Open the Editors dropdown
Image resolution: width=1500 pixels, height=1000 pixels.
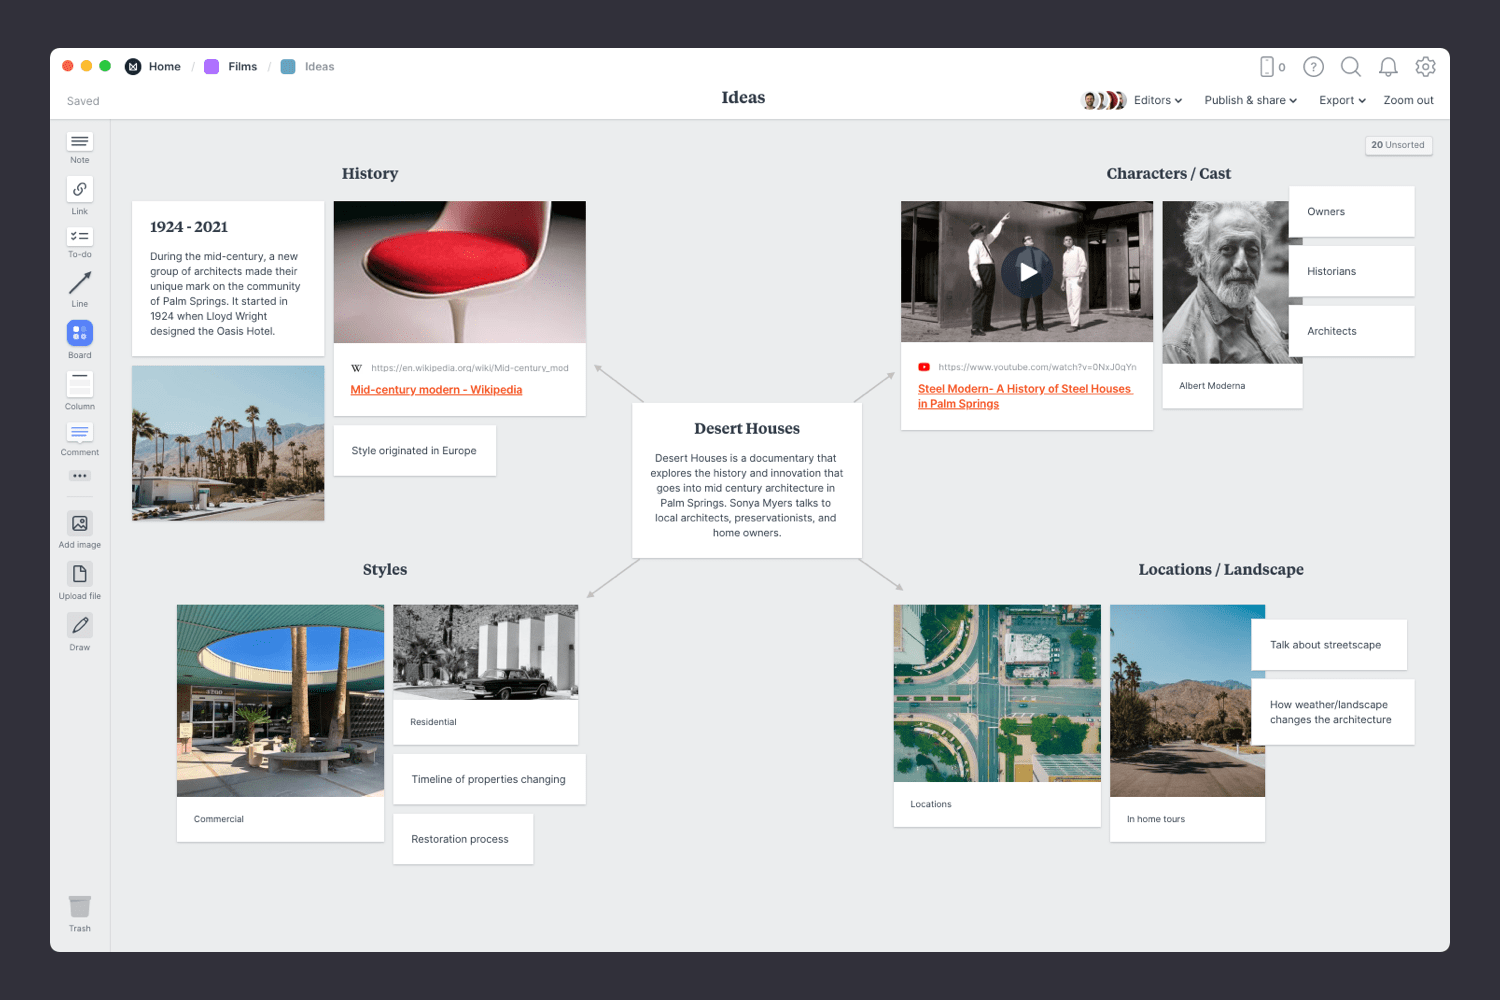point(1156,100)
